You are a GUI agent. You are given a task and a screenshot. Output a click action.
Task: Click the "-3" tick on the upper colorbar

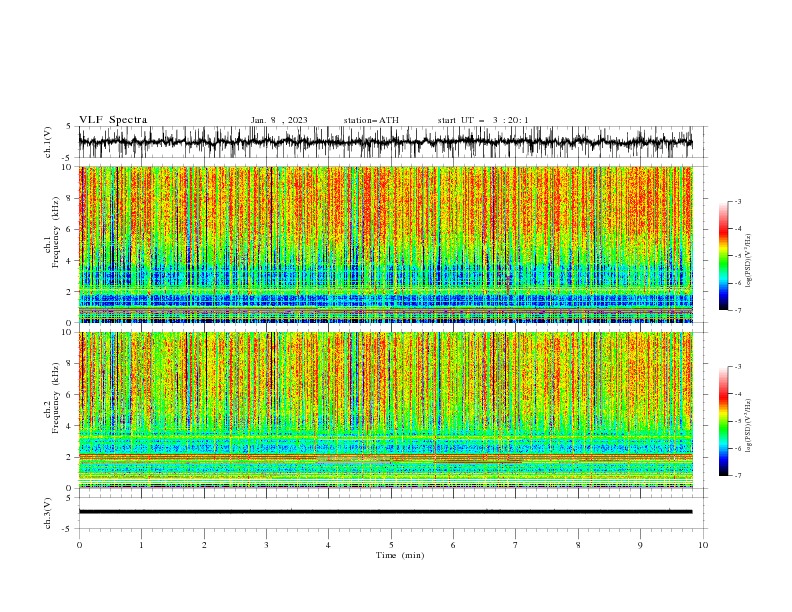click(x=737, y=201)
